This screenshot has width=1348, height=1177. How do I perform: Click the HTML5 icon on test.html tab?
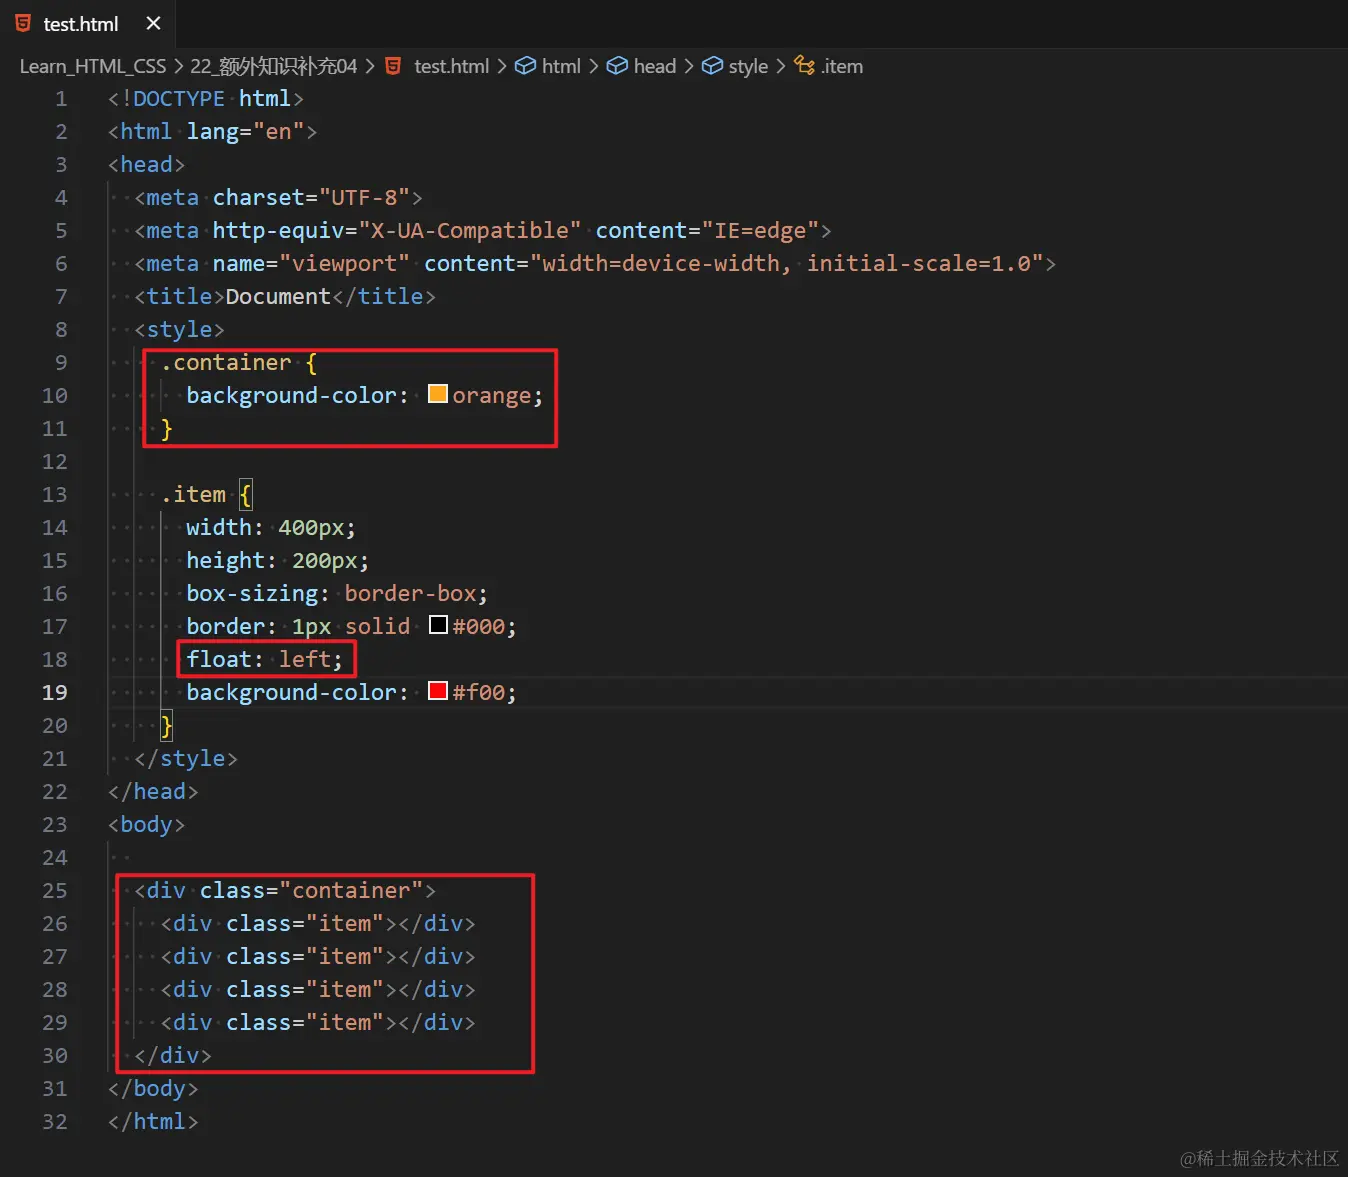(x=23, y=23)
